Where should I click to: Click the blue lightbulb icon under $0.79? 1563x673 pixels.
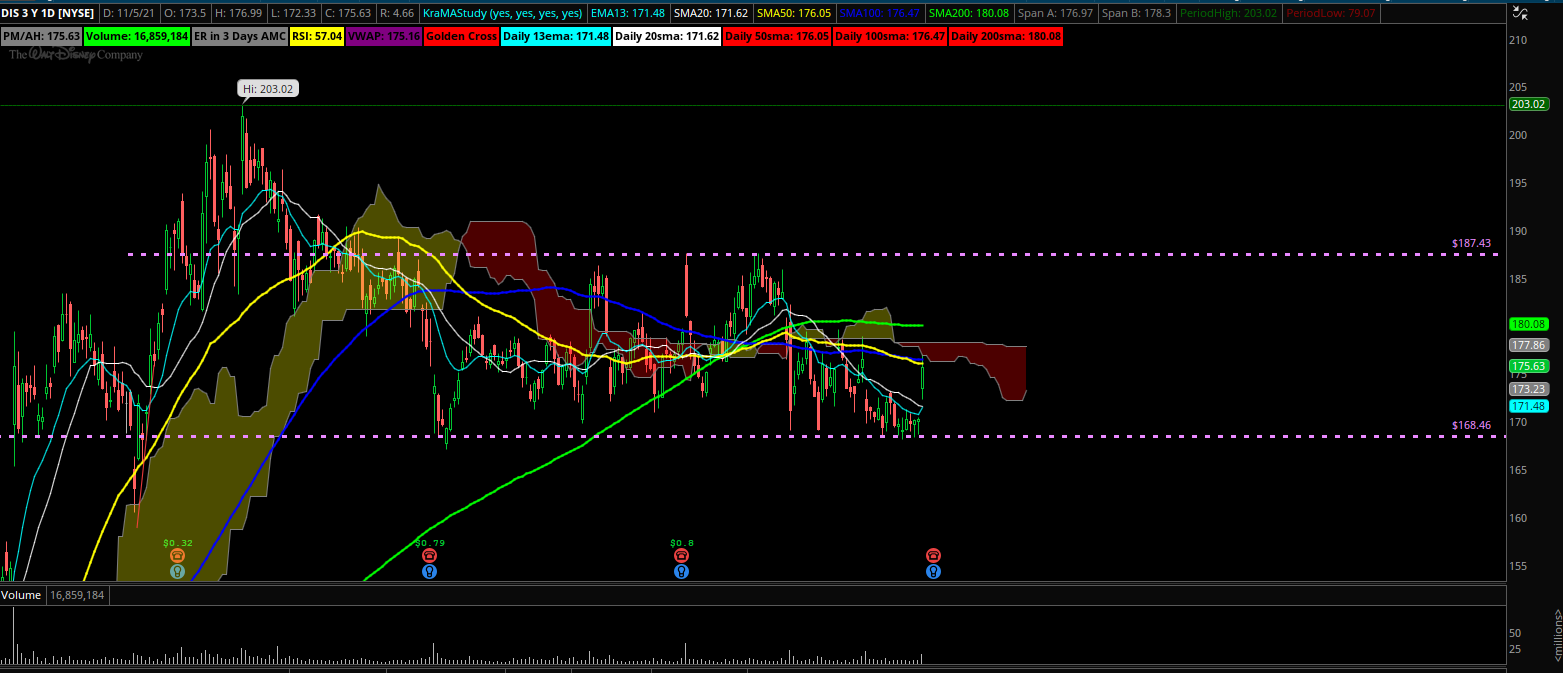pos(430,572)
